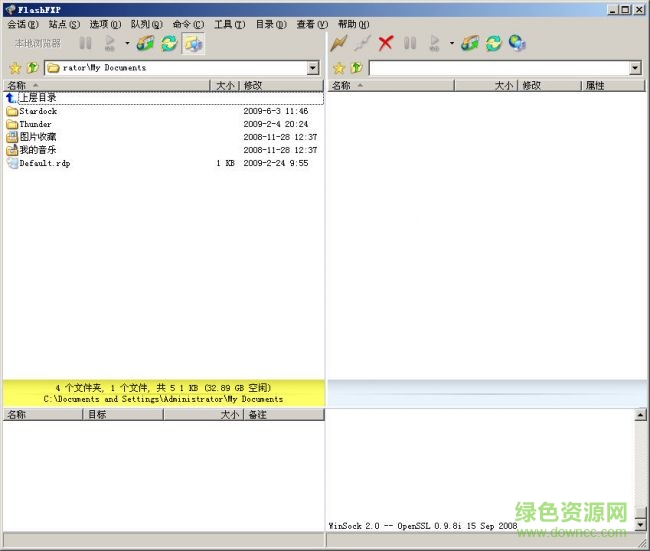Select the Default.rdp file
This screenshot has width=650, height=551.
point(164,163)
